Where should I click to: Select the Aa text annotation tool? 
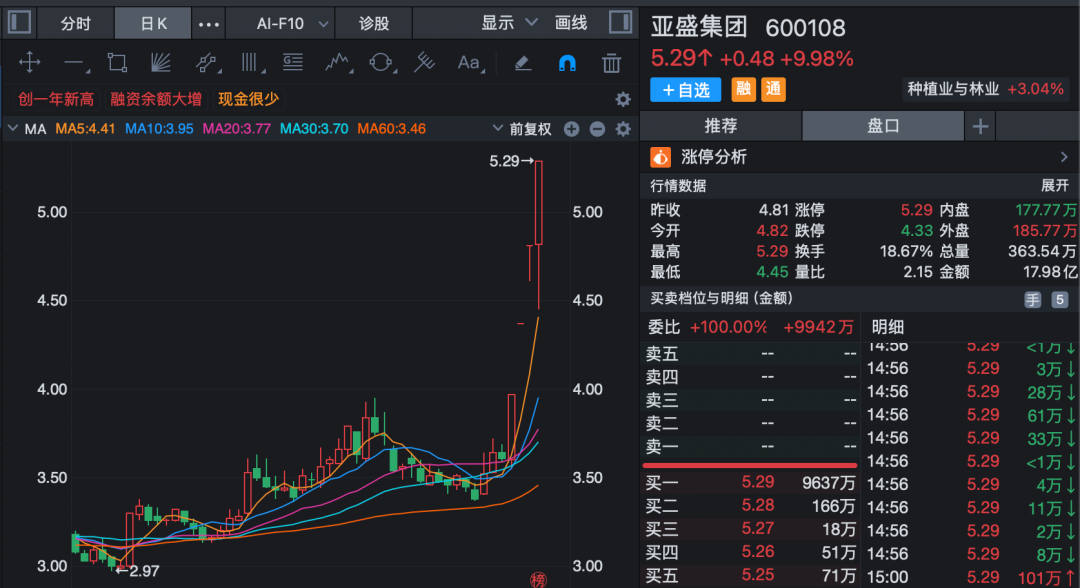(x=469, y=63)
